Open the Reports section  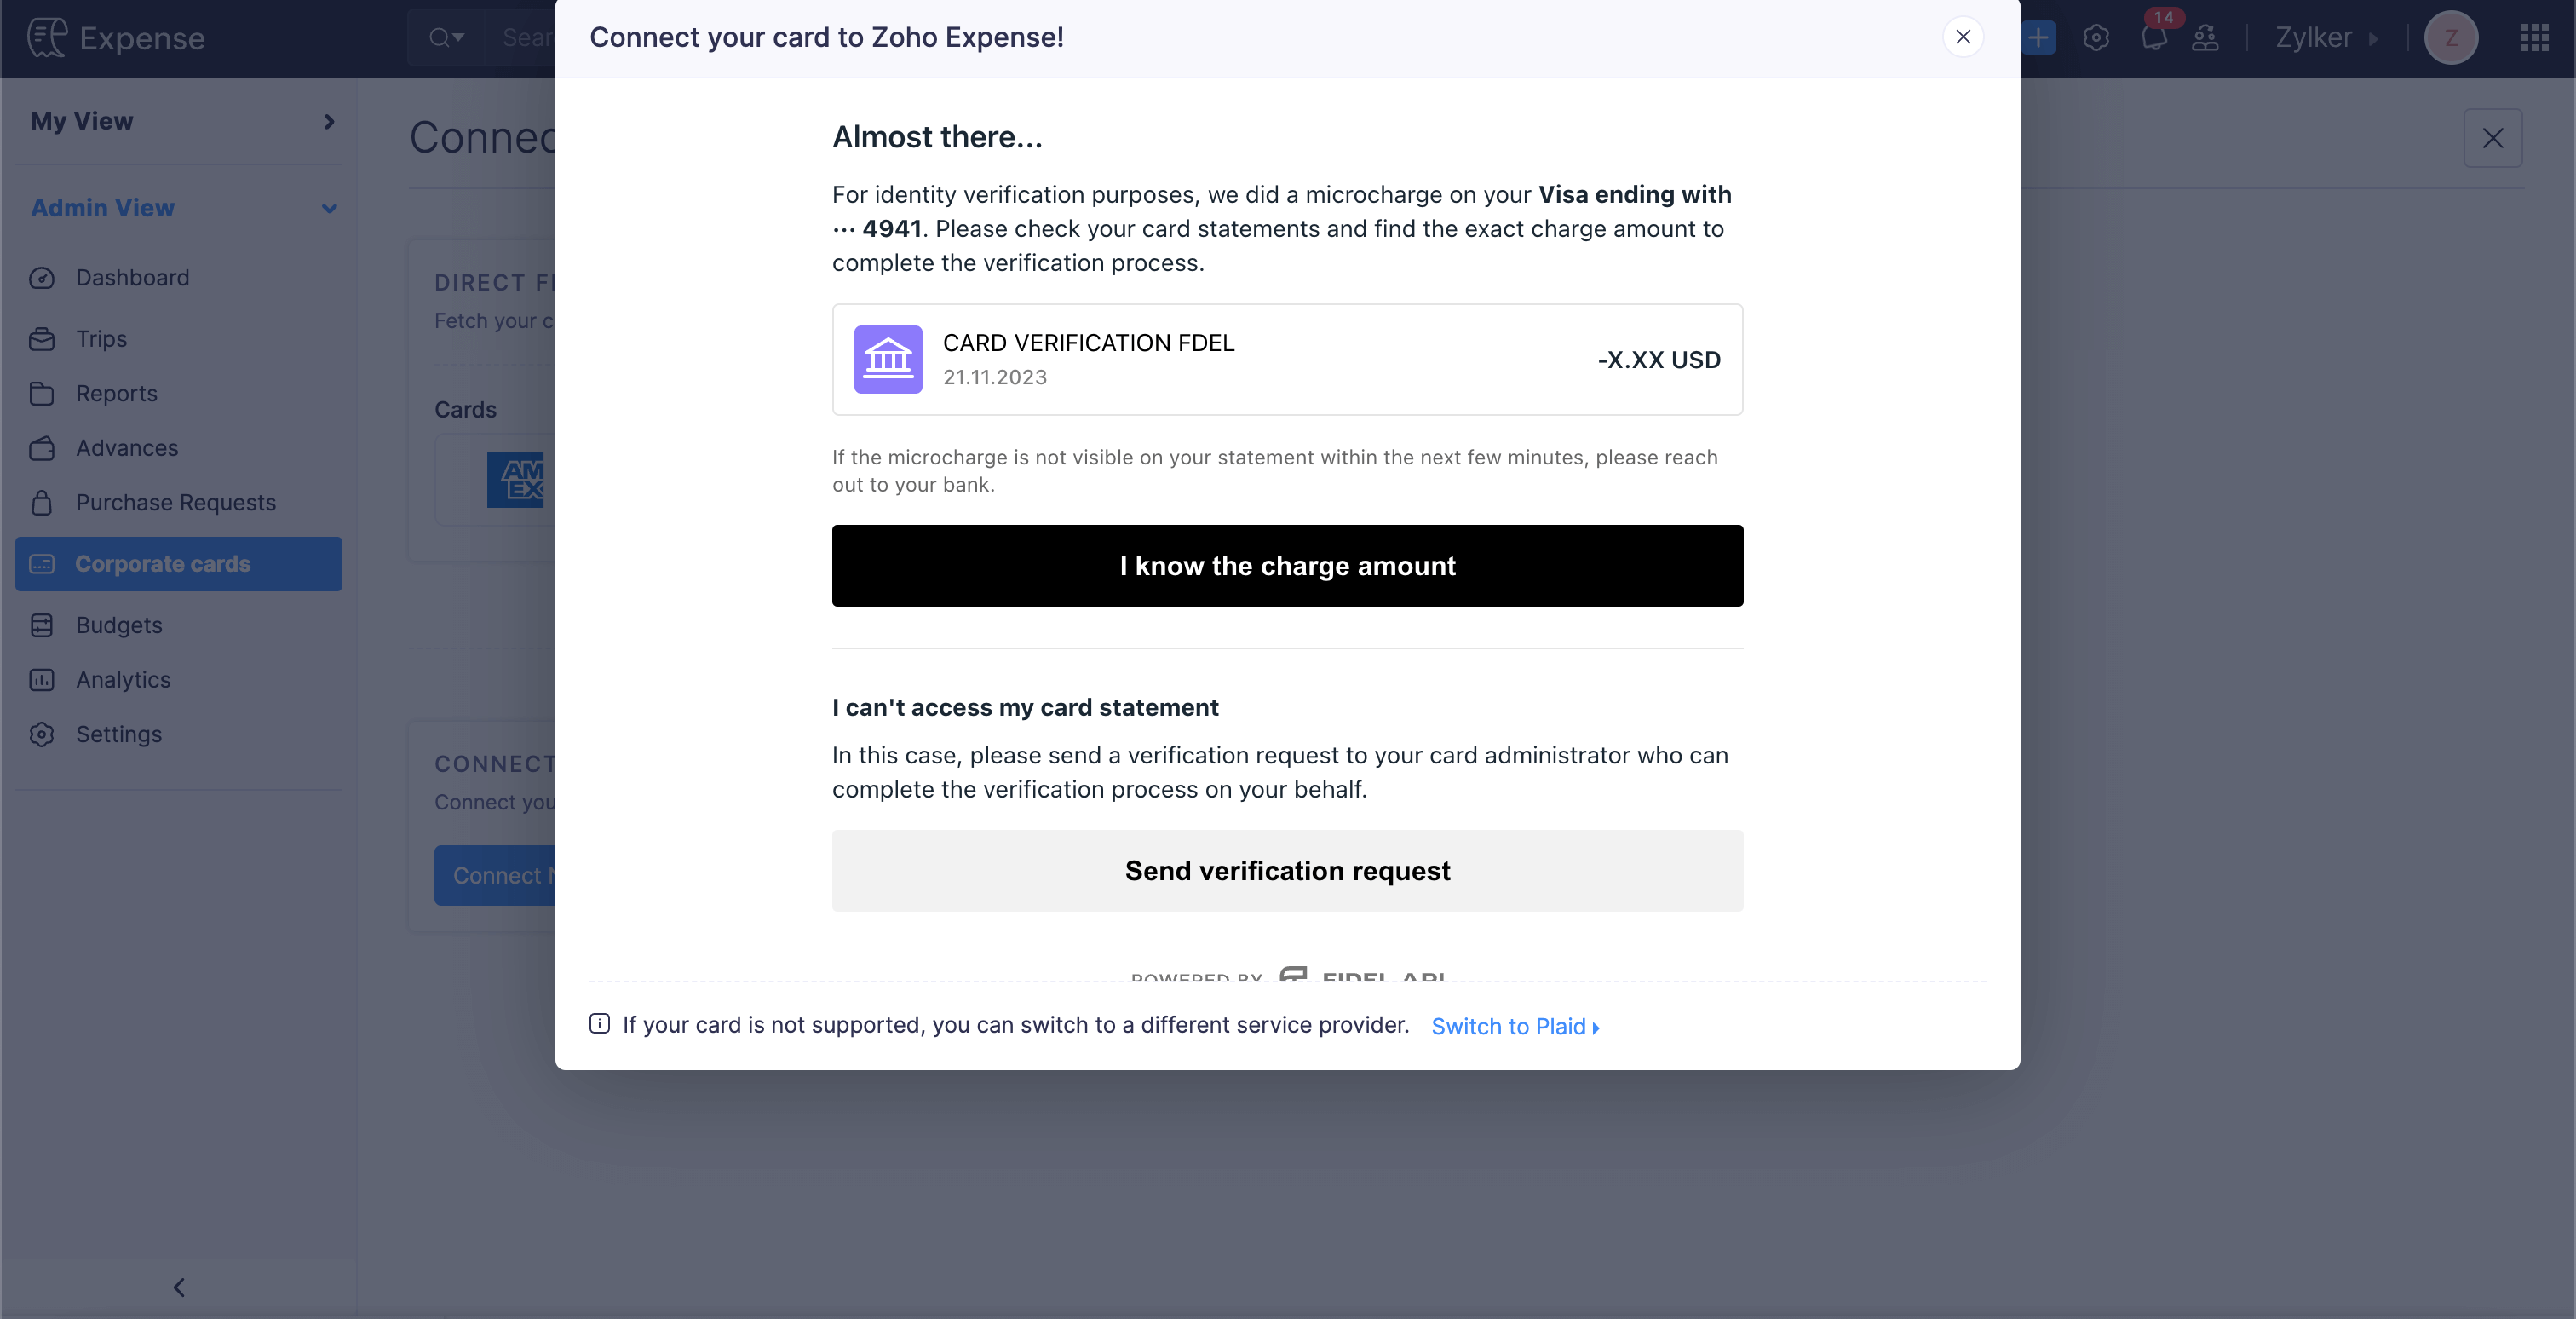[x=116, y=393]
